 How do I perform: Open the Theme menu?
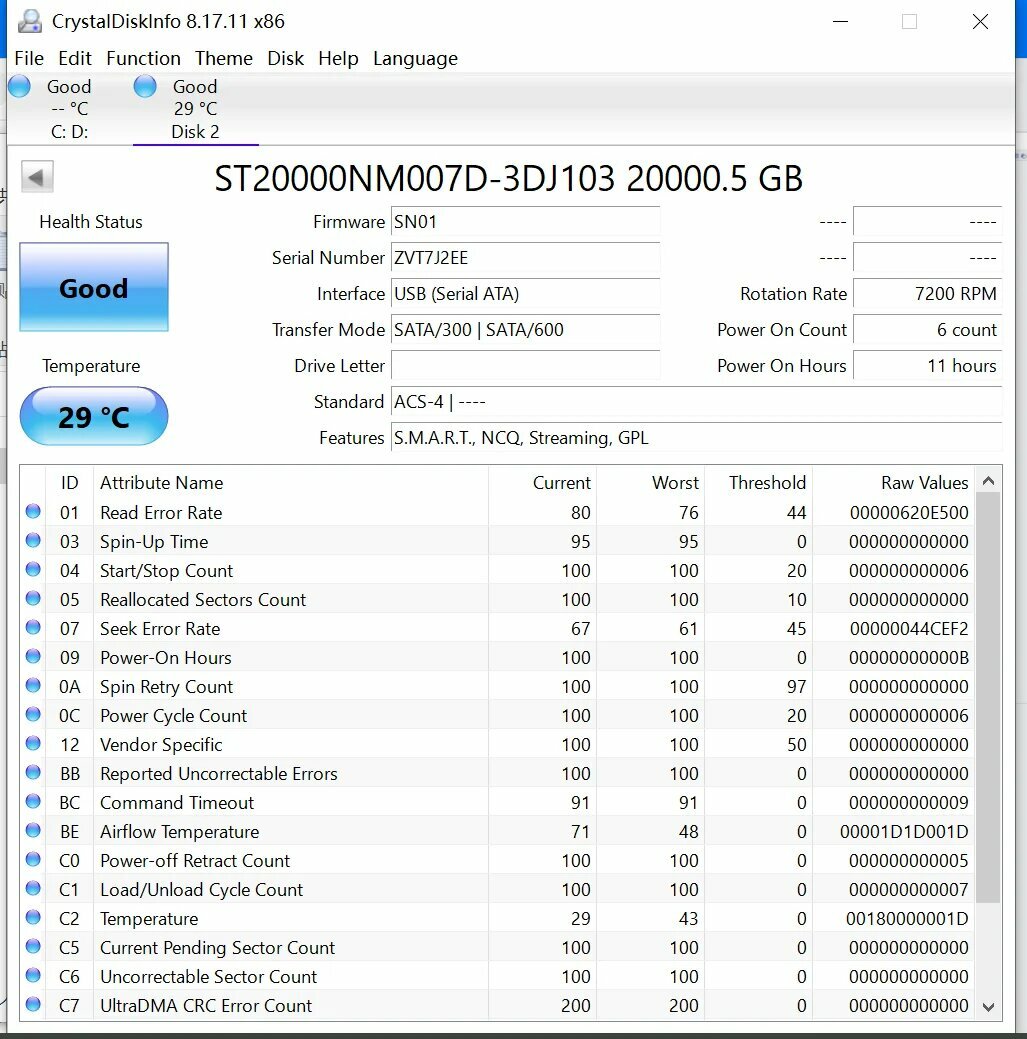pos(224,58)
